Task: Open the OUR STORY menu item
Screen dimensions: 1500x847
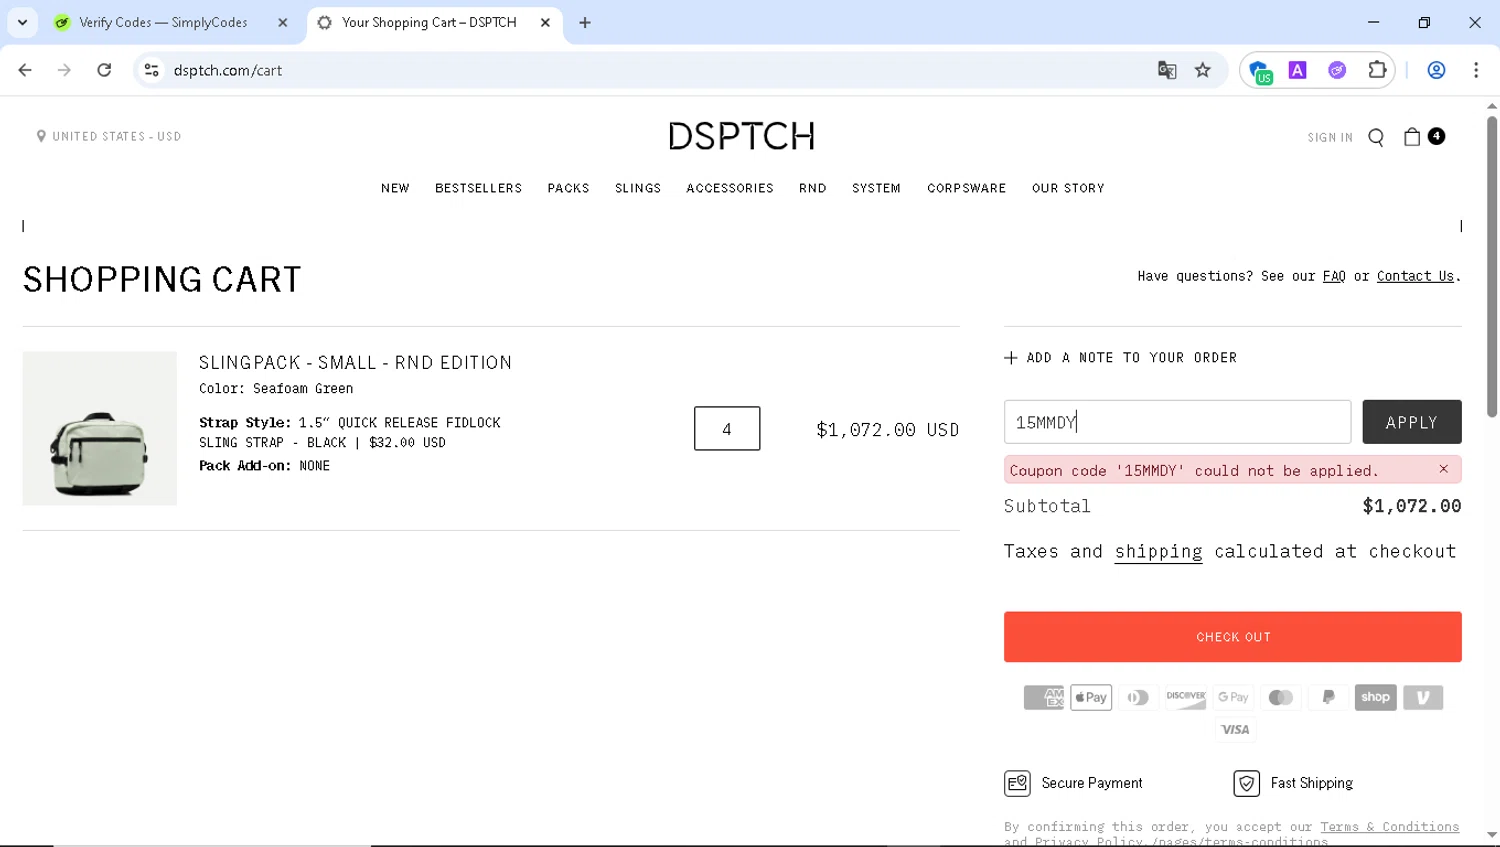Action: click(x=1068, y=188)
